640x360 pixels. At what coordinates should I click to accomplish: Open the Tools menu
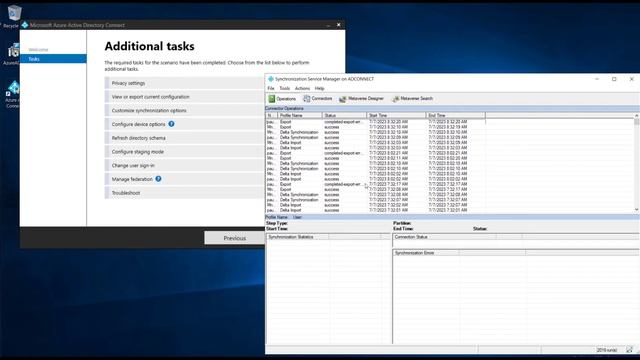pos(284,88)
